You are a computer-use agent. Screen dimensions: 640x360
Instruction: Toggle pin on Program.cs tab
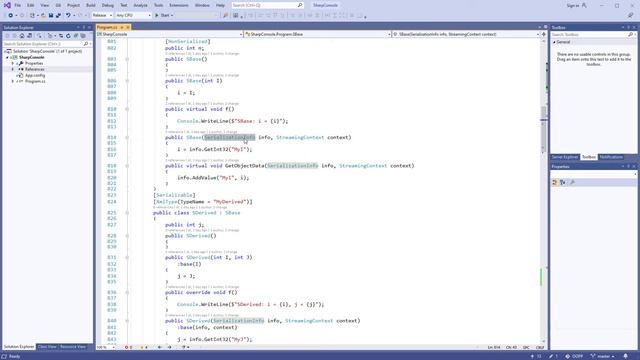122,27
